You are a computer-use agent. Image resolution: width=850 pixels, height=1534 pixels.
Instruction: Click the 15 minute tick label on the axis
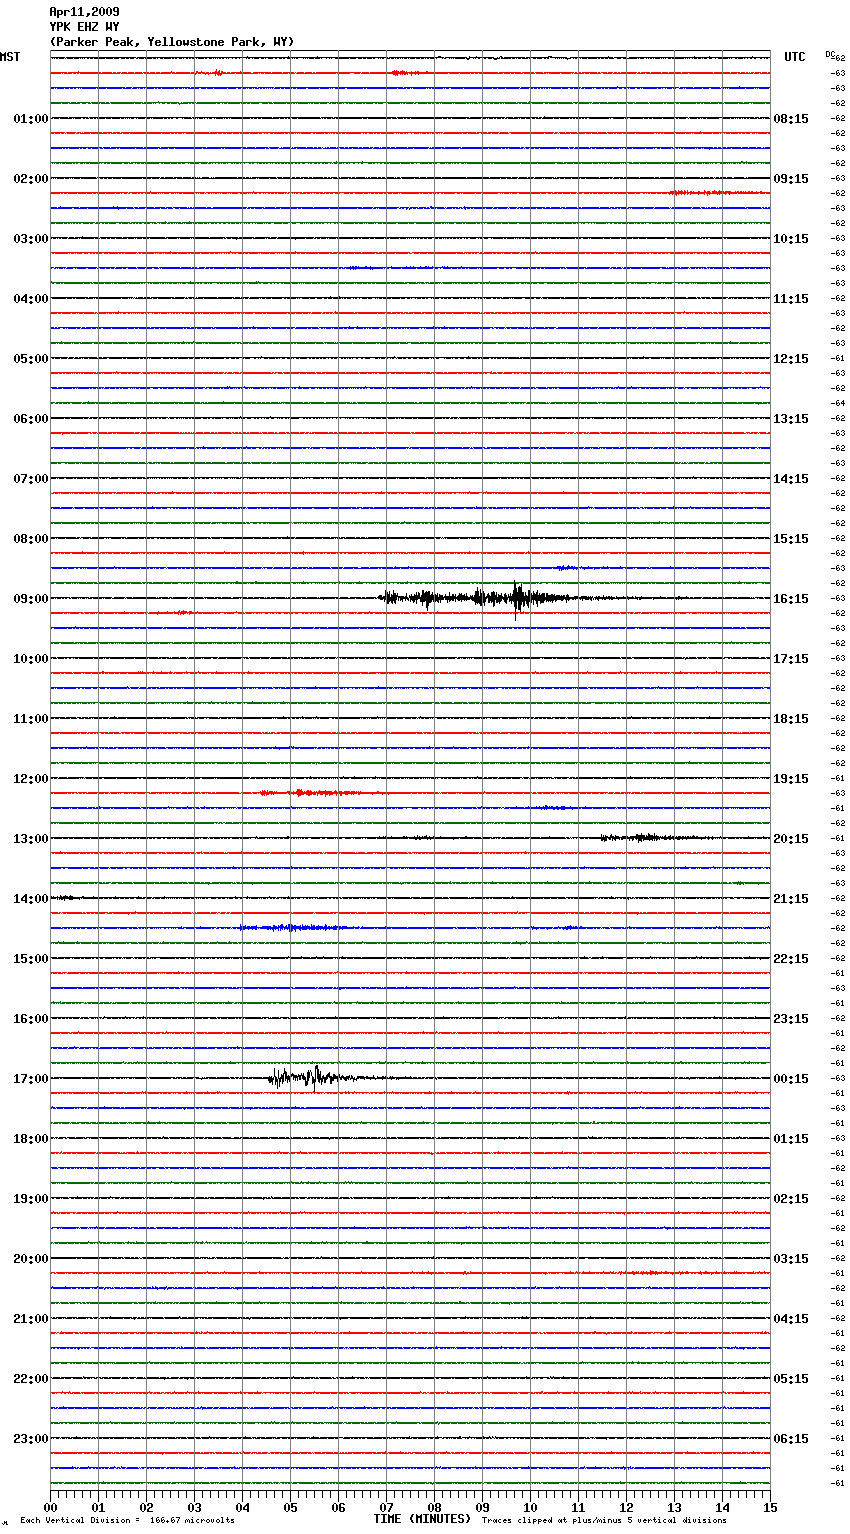tap(770, 1507)
